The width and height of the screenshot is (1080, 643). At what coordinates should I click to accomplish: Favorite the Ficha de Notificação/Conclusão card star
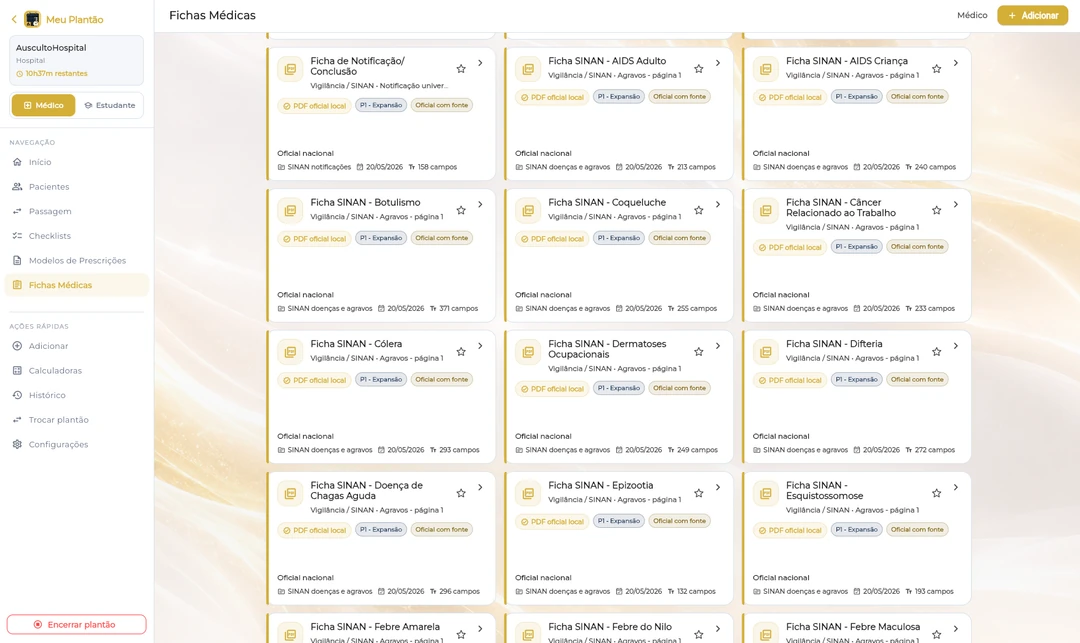(461, 69)
